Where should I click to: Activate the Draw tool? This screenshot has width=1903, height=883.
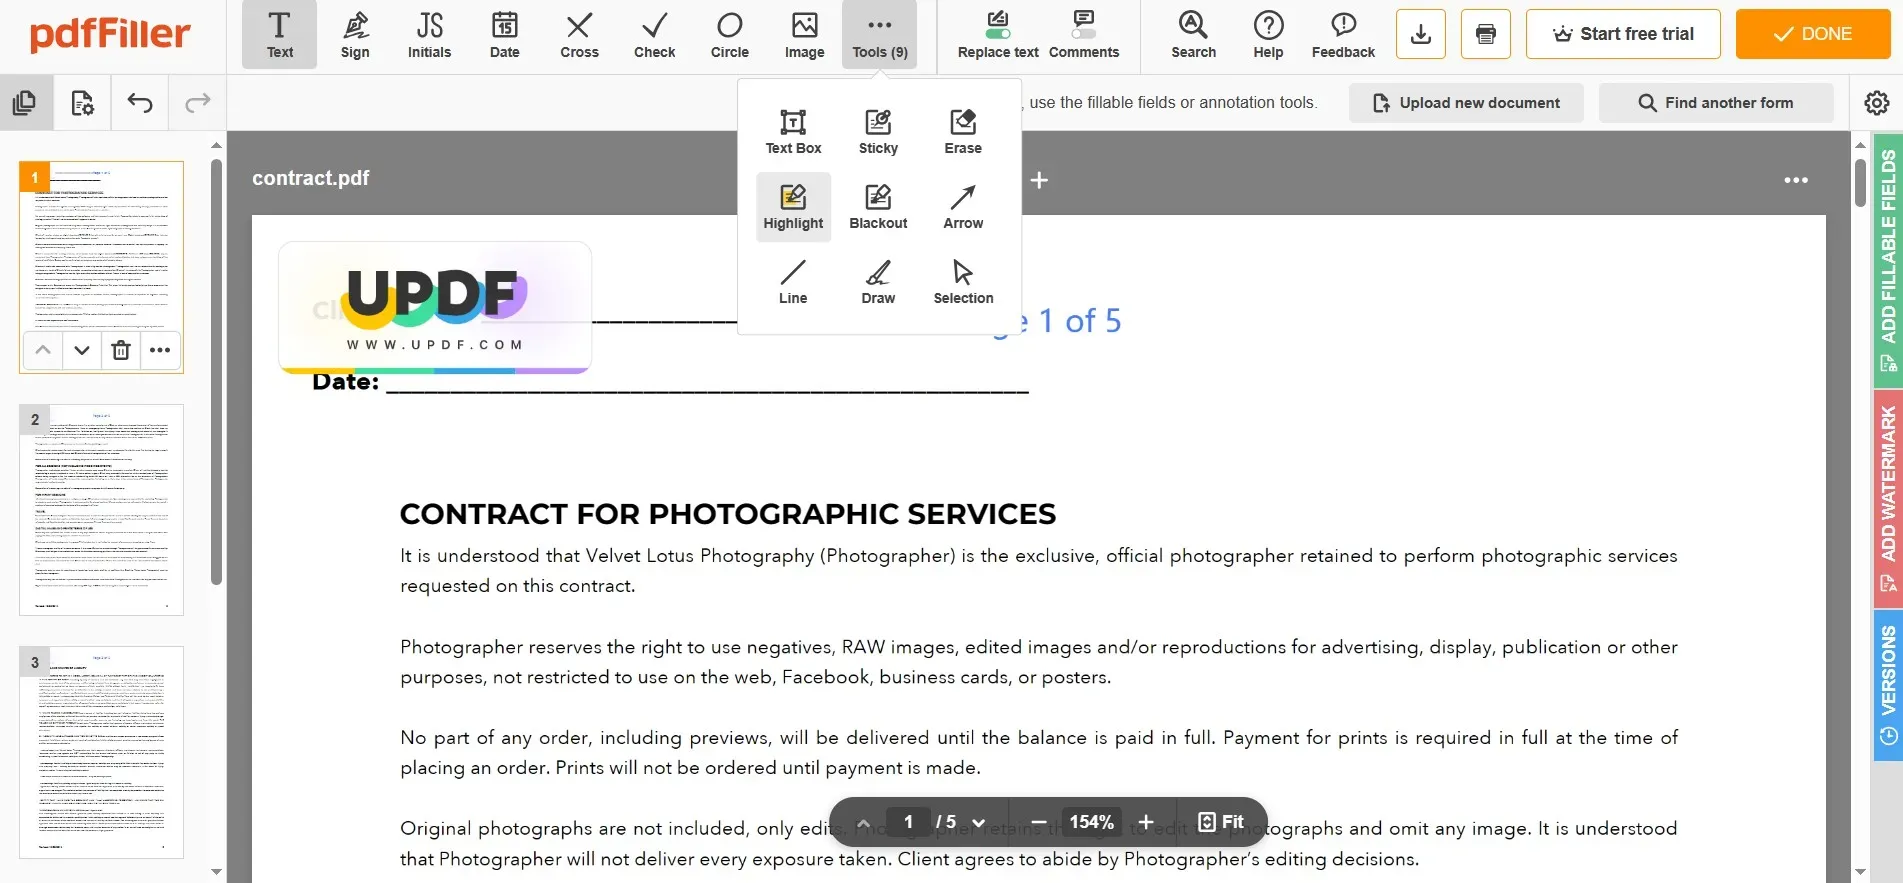878,282
